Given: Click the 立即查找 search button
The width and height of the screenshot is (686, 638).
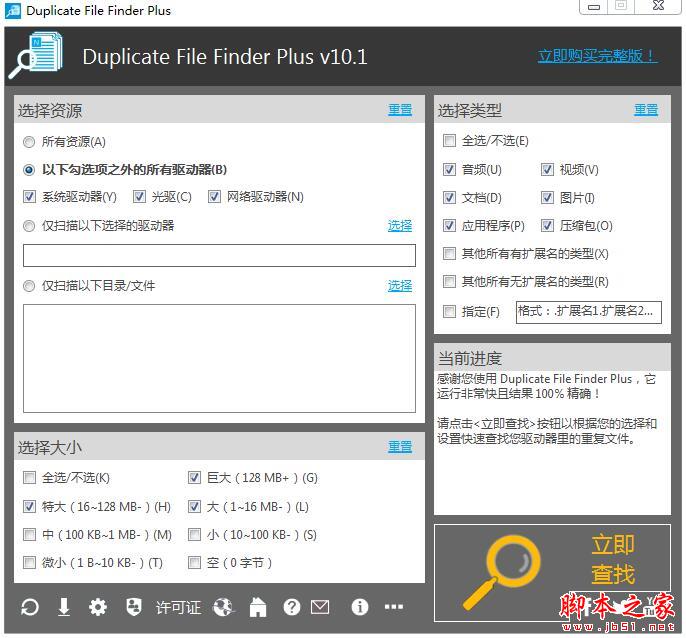Looking at the screenshot, I should 552,573.
